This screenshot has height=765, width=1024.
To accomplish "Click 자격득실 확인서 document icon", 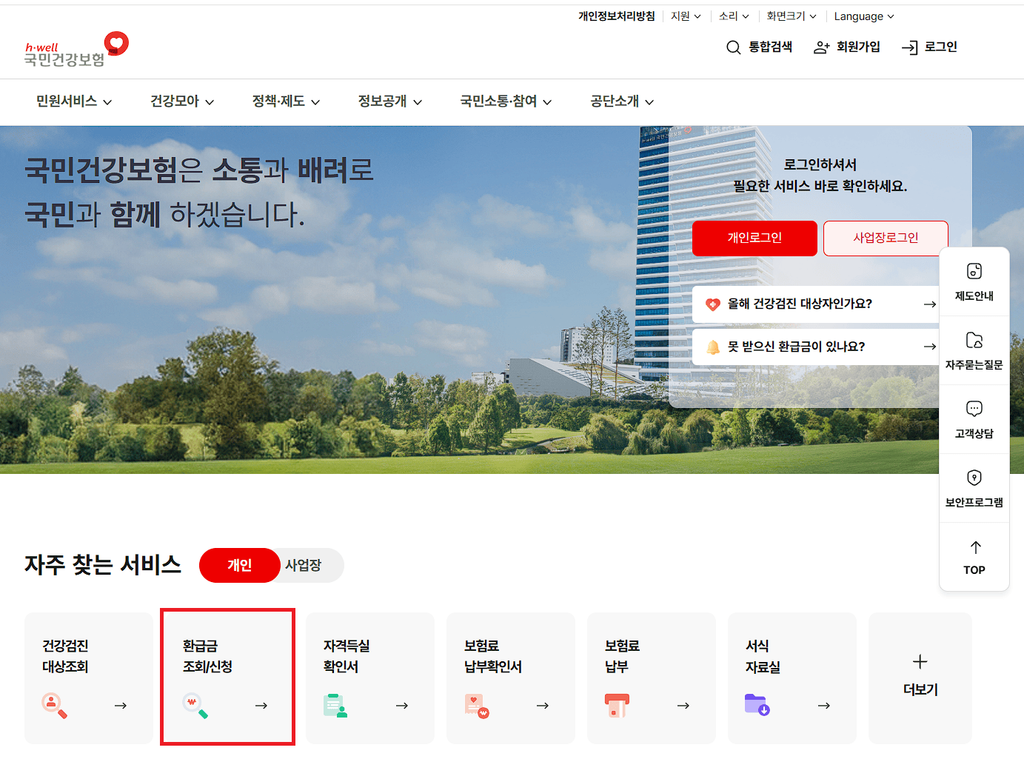I will click(x=335, y=706).
